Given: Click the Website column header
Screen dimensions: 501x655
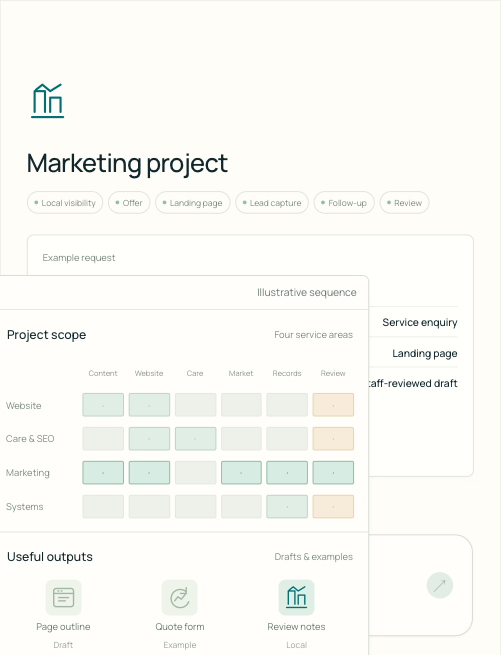Looking at the screenshot, I should pos(149,373).
